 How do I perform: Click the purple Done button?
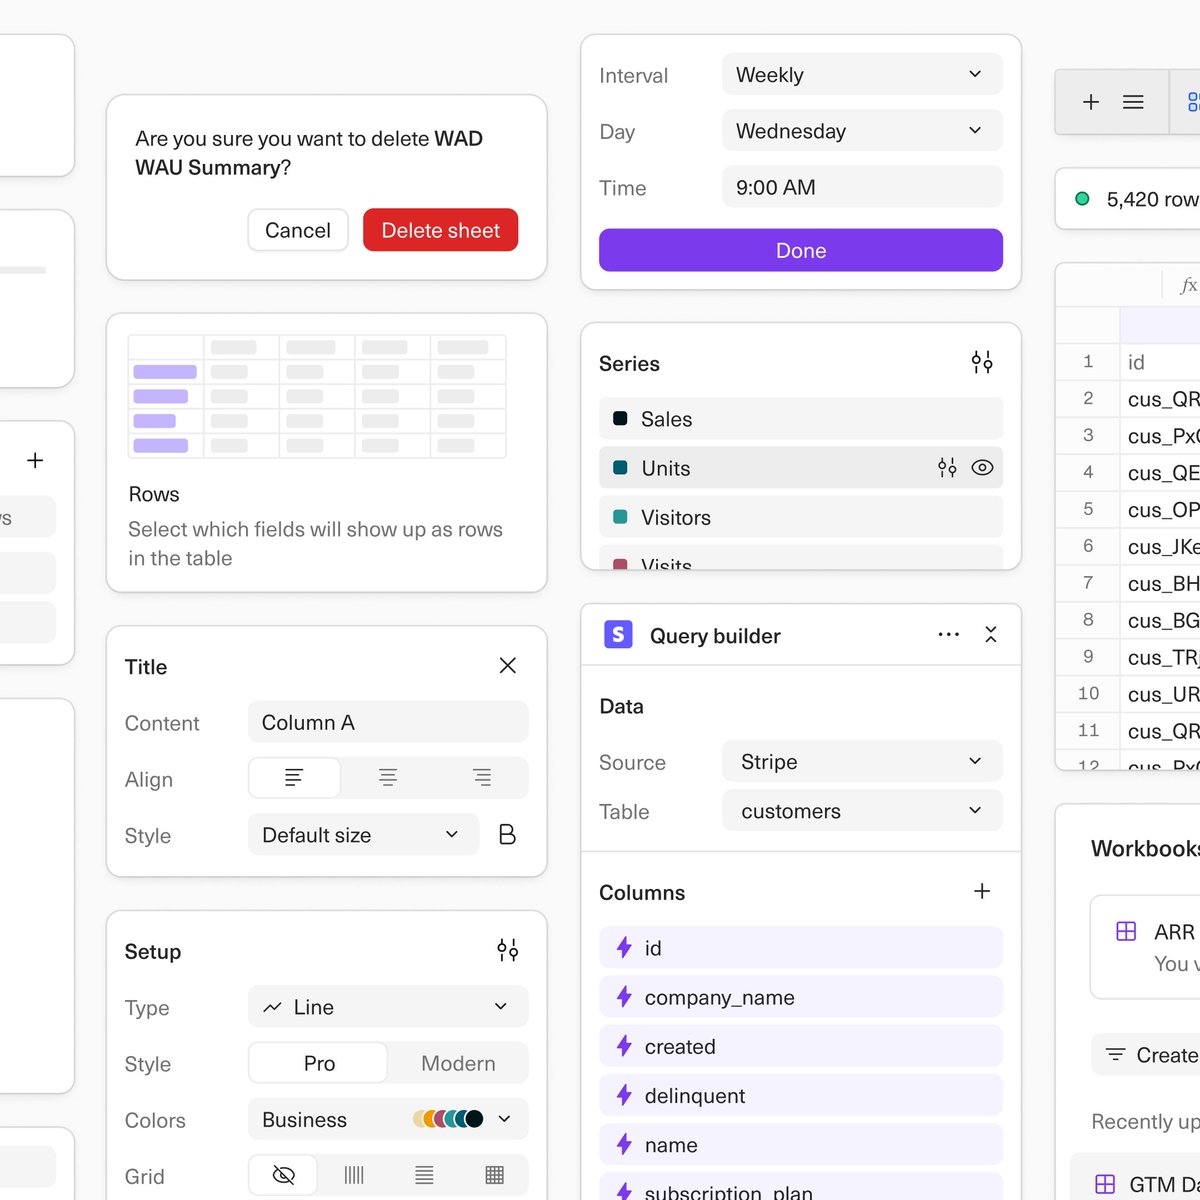pos(801,250)
